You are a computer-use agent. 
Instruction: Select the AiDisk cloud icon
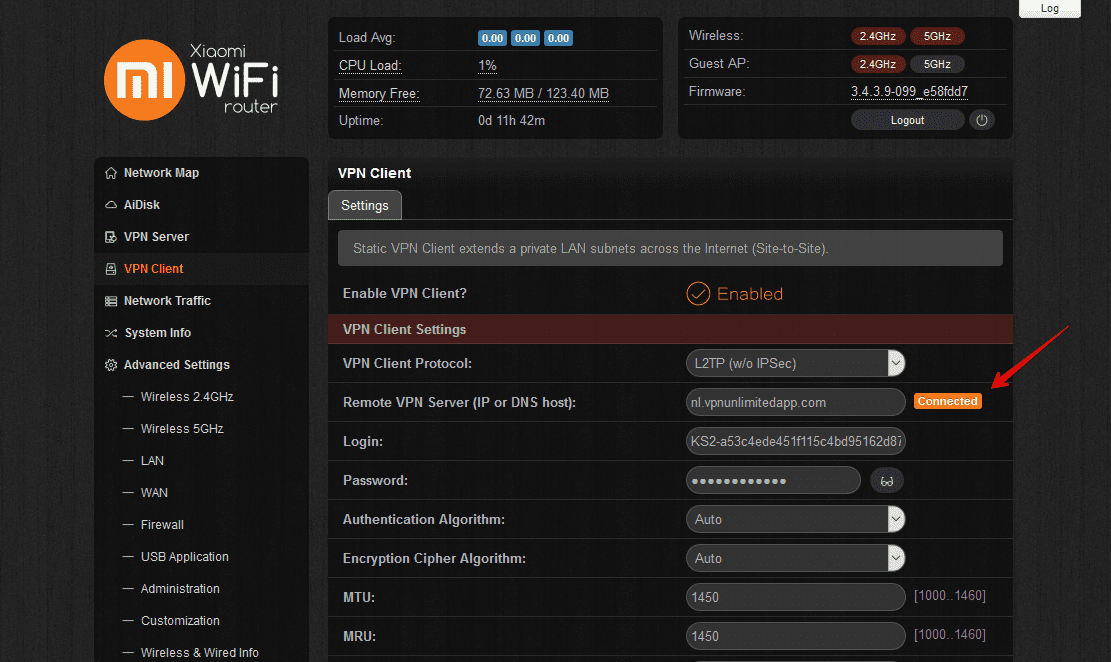110,204
